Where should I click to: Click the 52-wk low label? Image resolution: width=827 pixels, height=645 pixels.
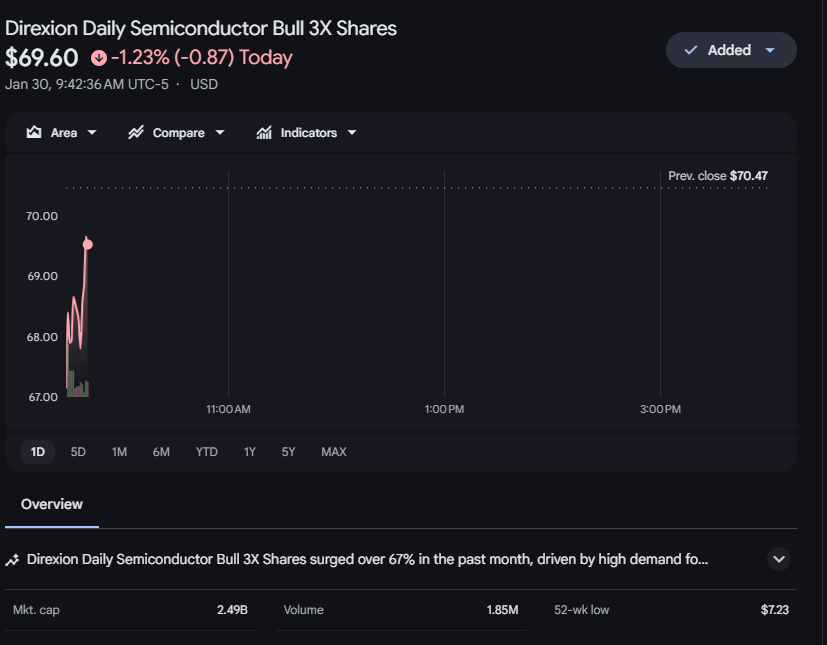tap(581, 610)
